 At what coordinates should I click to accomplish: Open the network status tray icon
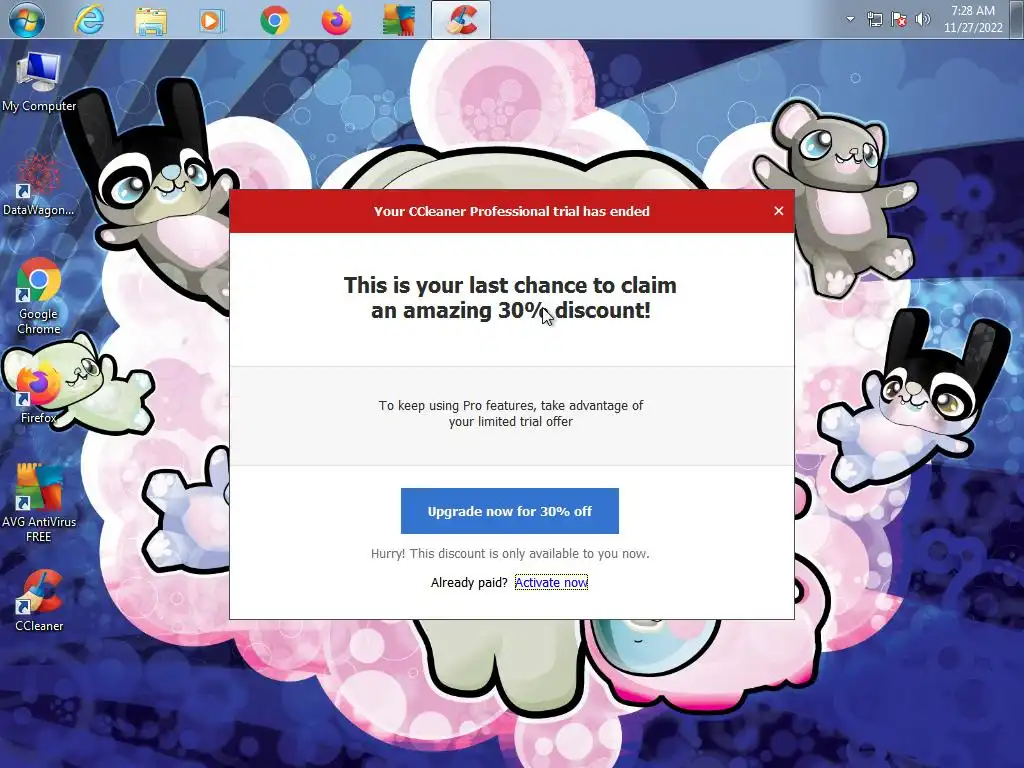(874, 19)
